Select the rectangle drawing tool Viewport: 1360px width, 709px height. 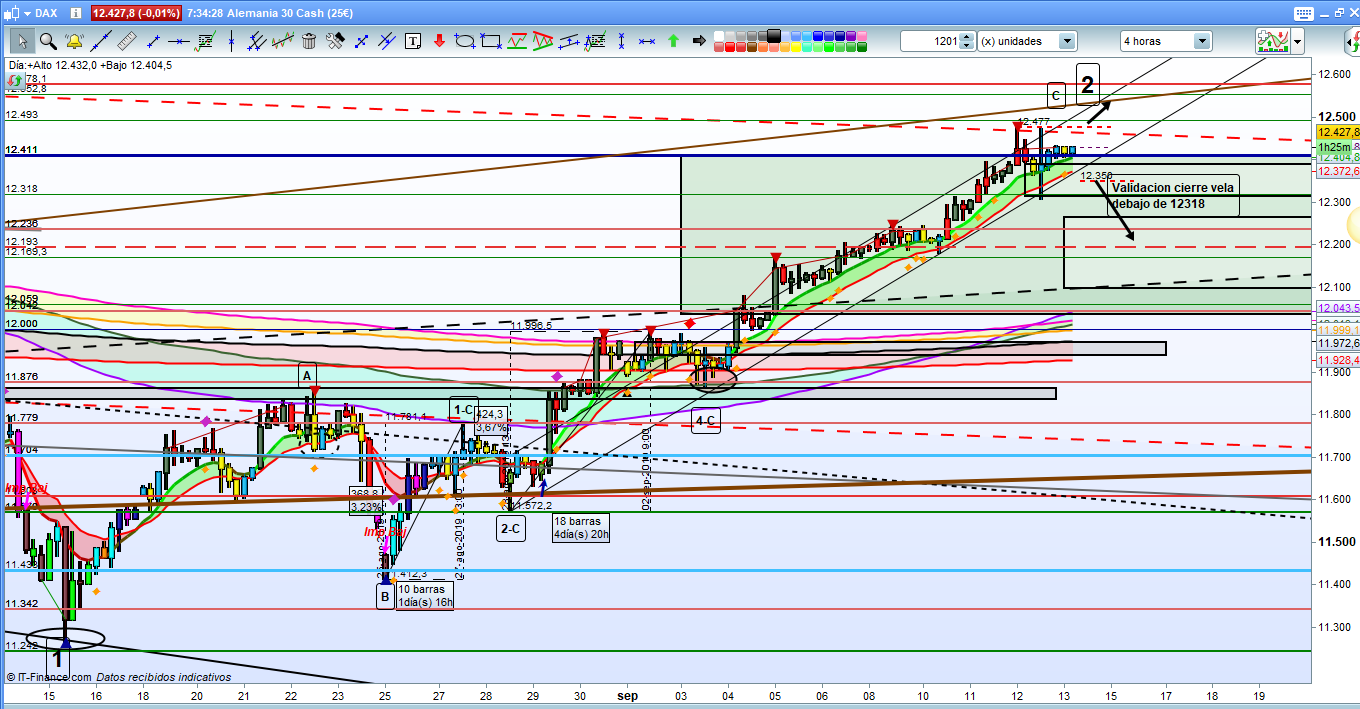pos(491,41)
